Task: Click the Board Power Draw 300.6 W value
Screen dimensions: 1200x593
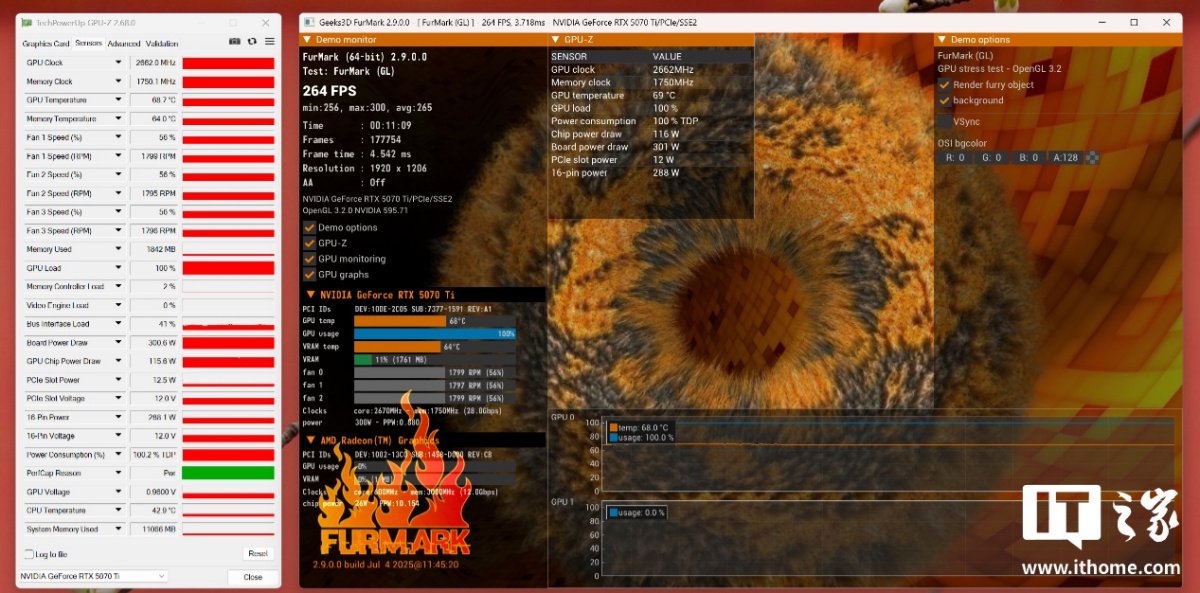Action: point(153,343)
